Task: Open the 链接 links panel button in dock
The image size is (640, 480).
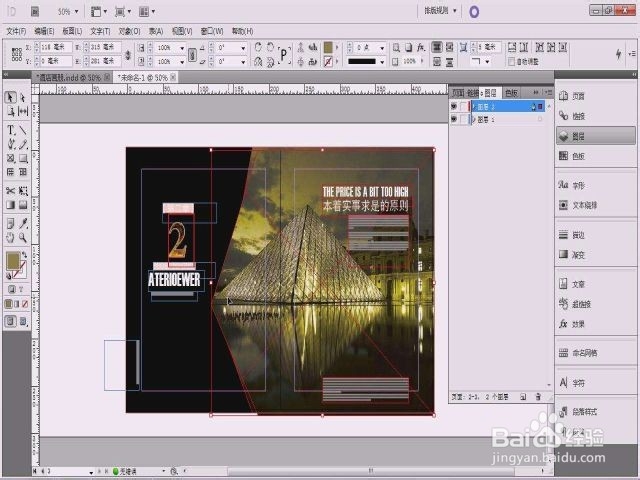Action: click(596, 116)
